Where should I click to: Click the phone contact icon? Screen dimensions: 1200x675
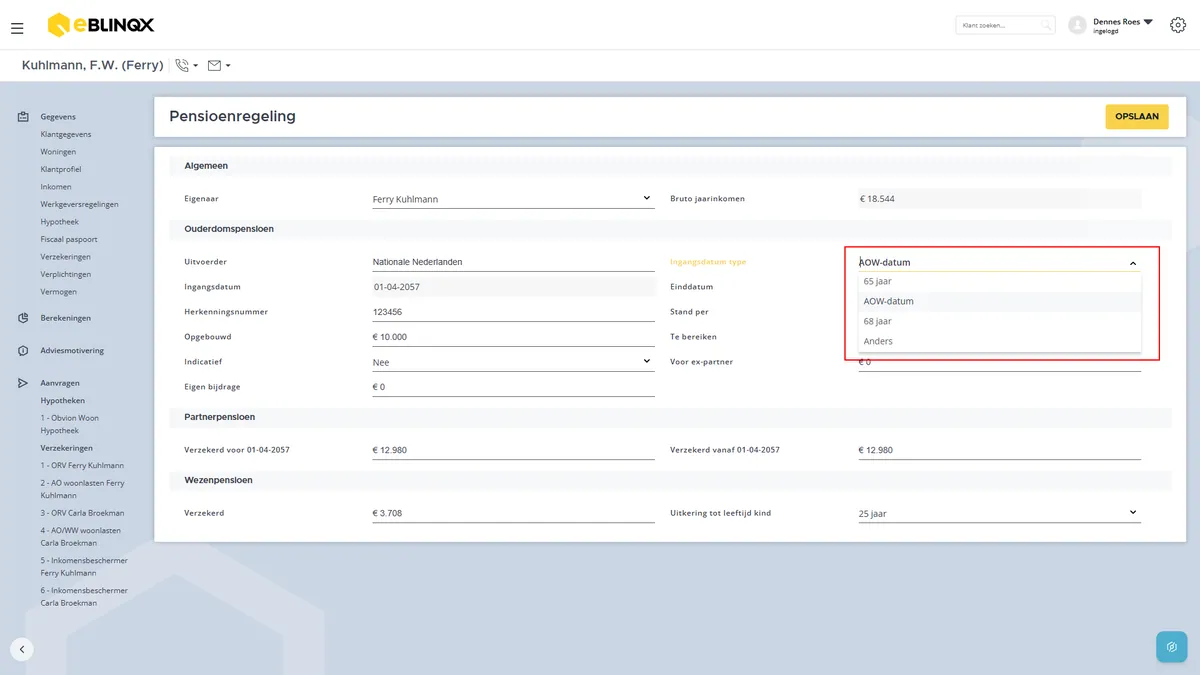[182, 65]
